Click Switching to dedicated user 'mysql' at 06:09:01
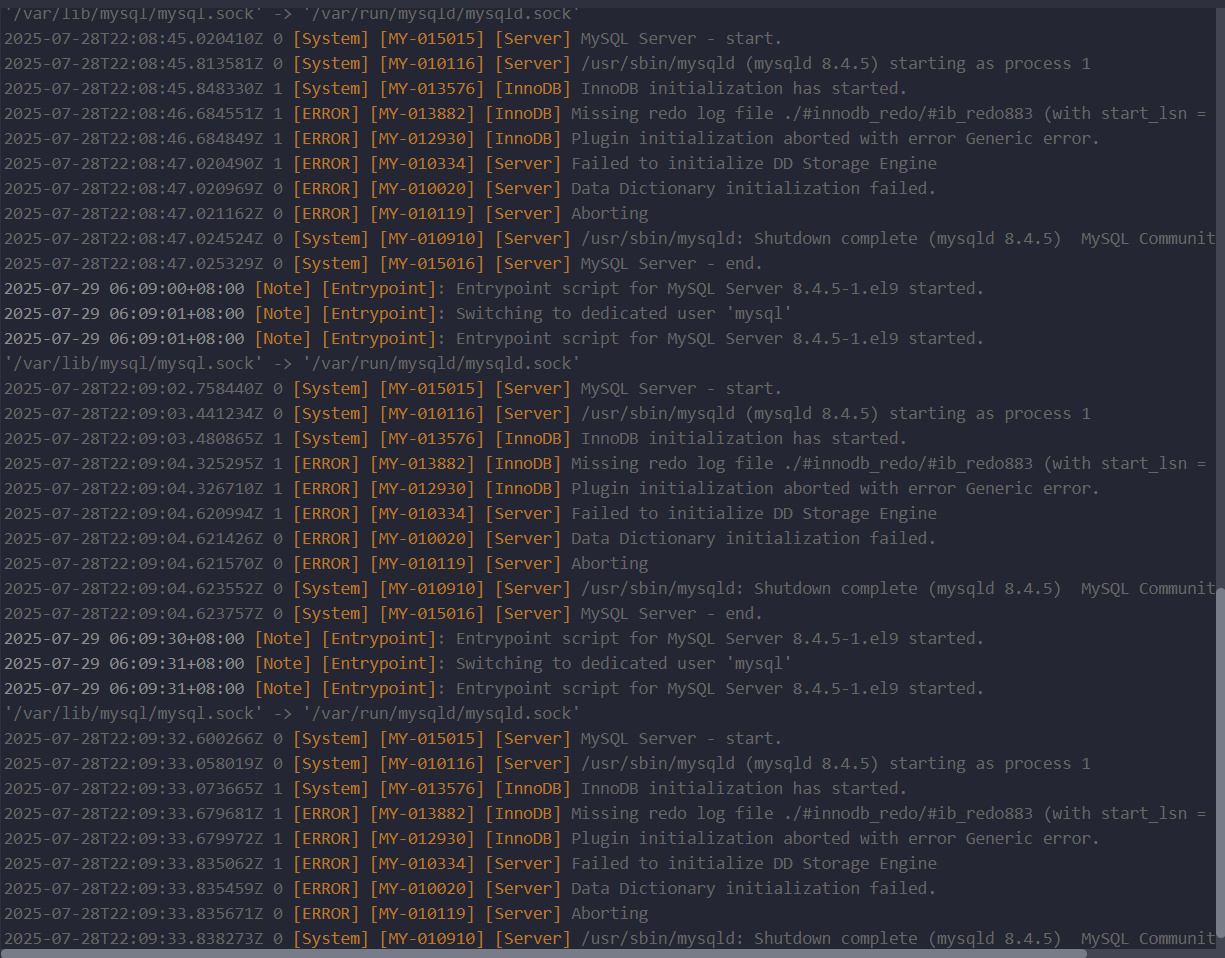This screenshot has height=958, width=1225. click(624, 313)
